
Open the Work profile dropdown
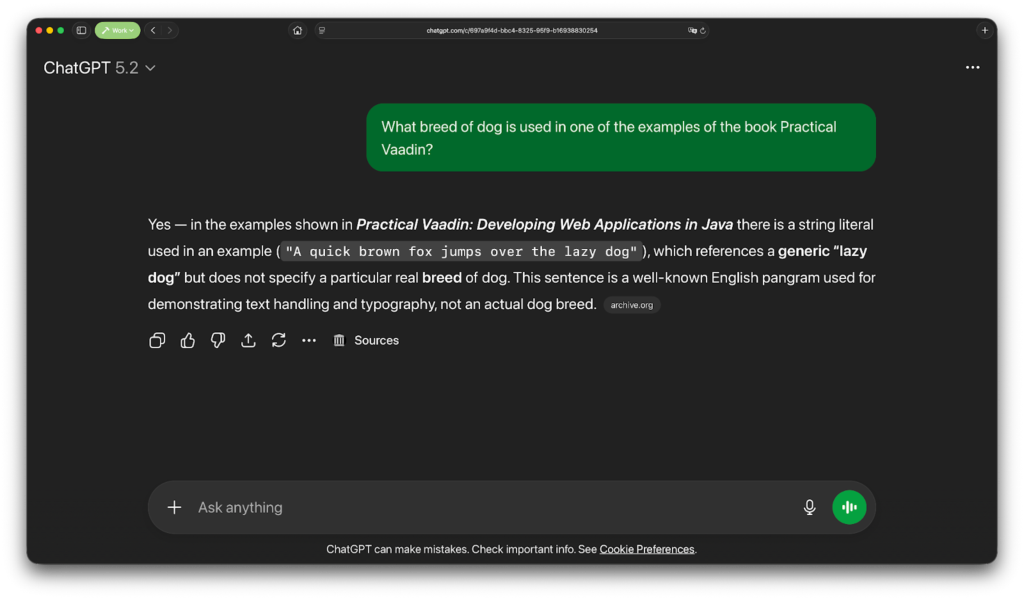click(117, 31)
